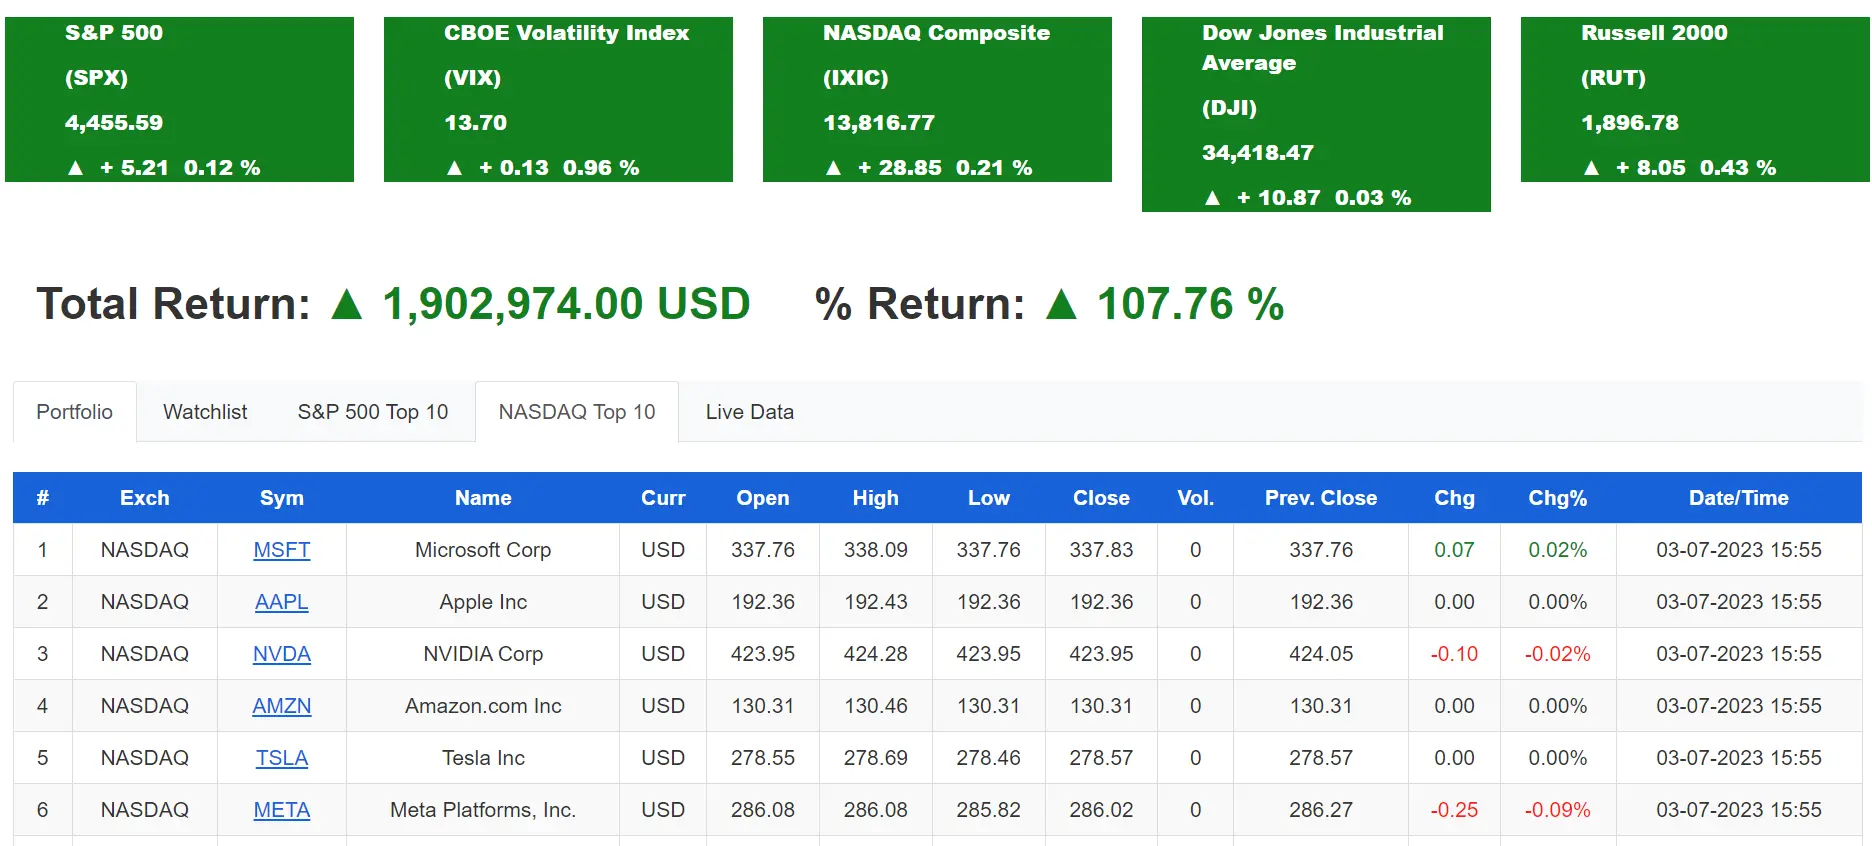Click the up triangle in VIX card
This screenshot has width=1872, height=846.
(x=454, y=168)
